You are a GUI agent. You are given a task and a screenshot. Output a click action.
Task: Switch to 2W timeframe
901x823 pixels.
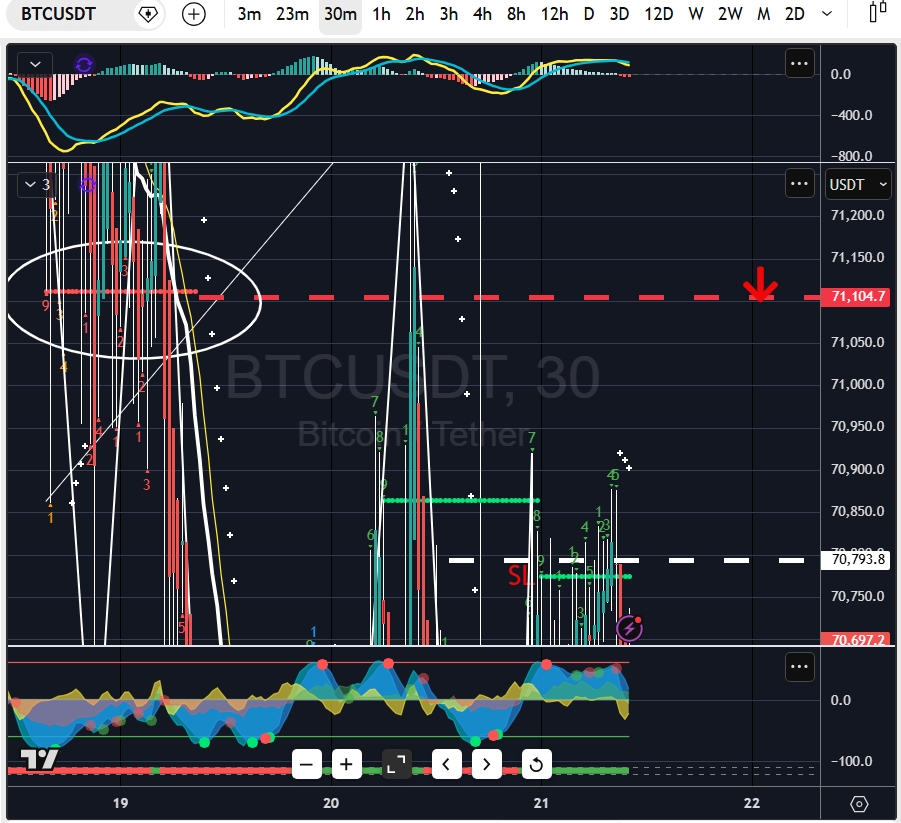730,14
